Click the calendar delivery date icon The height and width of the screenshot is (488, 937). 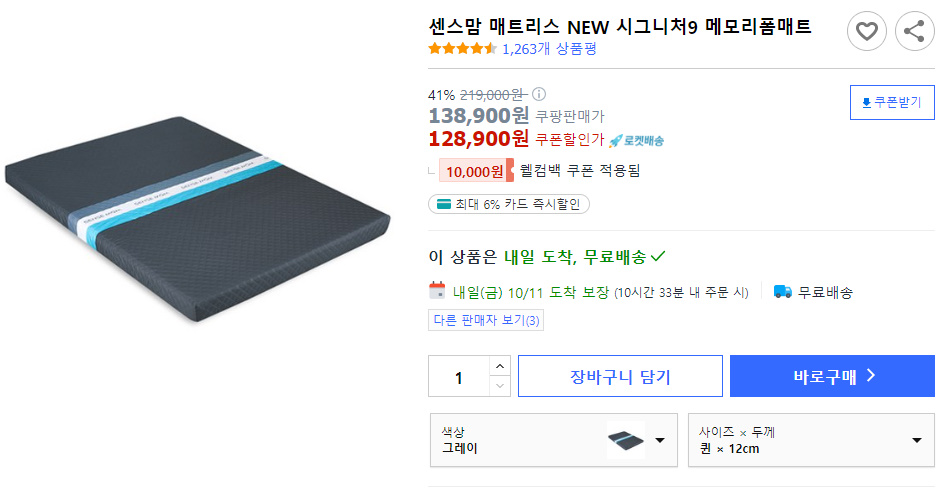437,291
